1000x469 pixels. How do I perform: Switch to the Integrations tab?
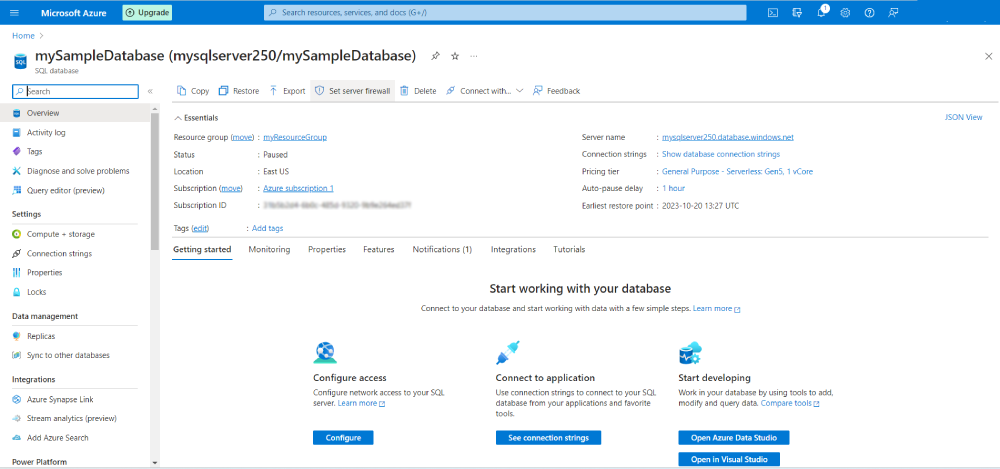[513, 249]
